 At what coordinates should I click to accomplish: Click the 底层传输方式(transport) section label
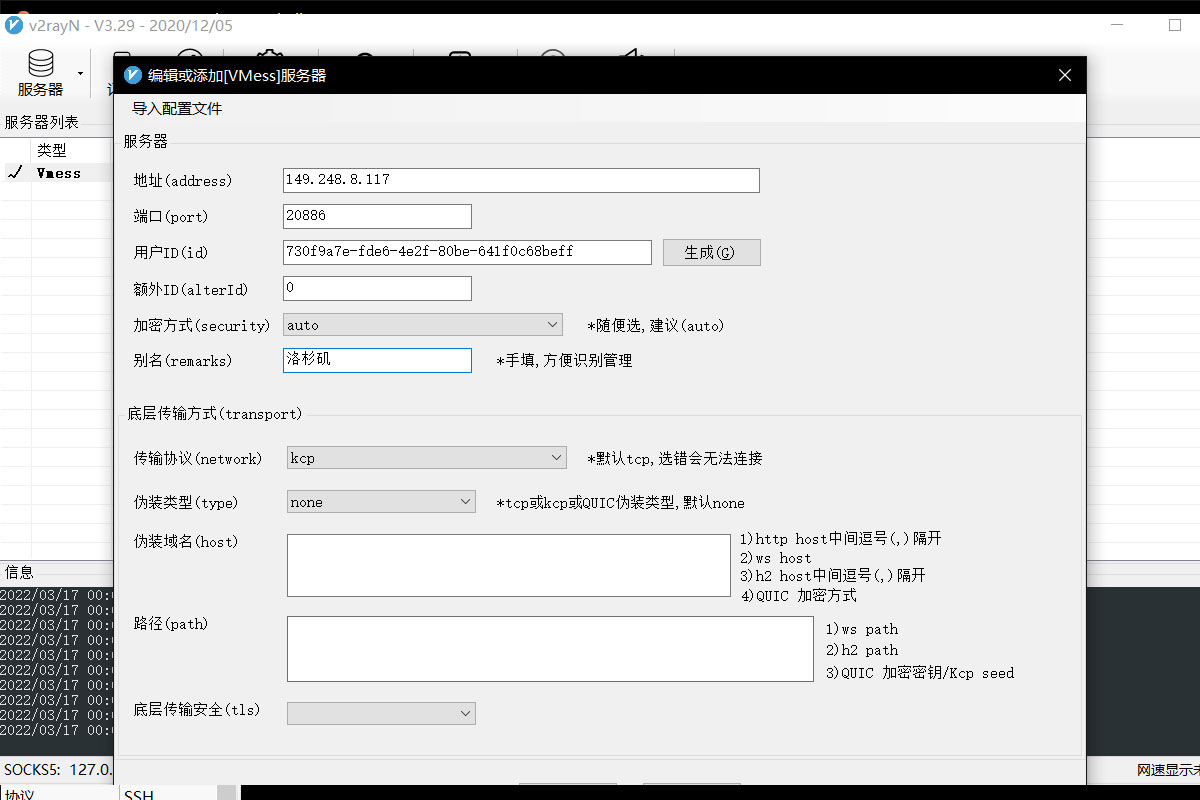point(215,413)
